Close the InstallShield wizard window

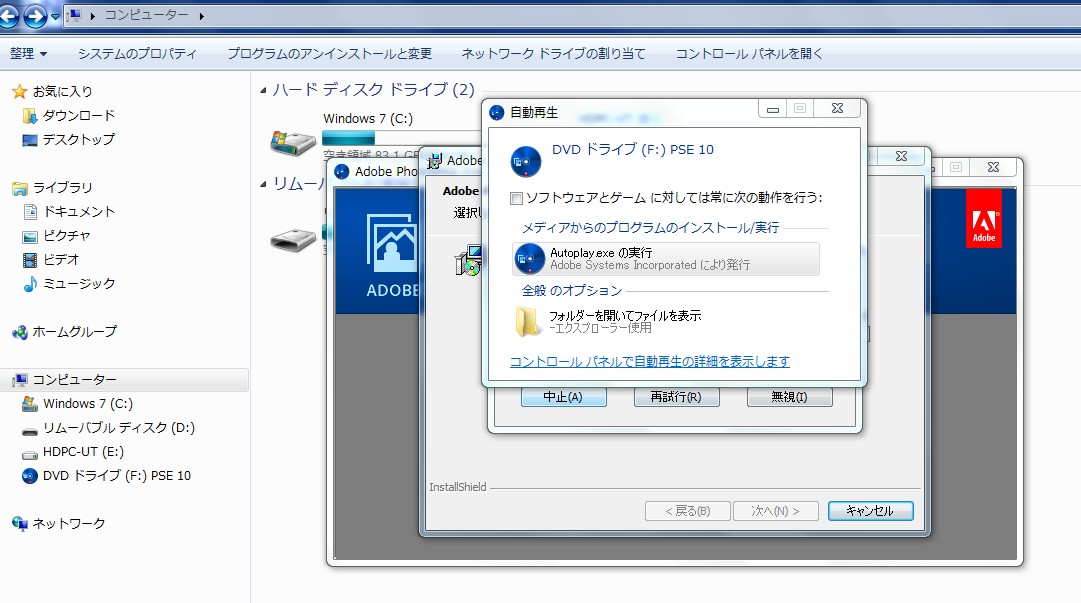[x=900, y=156]
